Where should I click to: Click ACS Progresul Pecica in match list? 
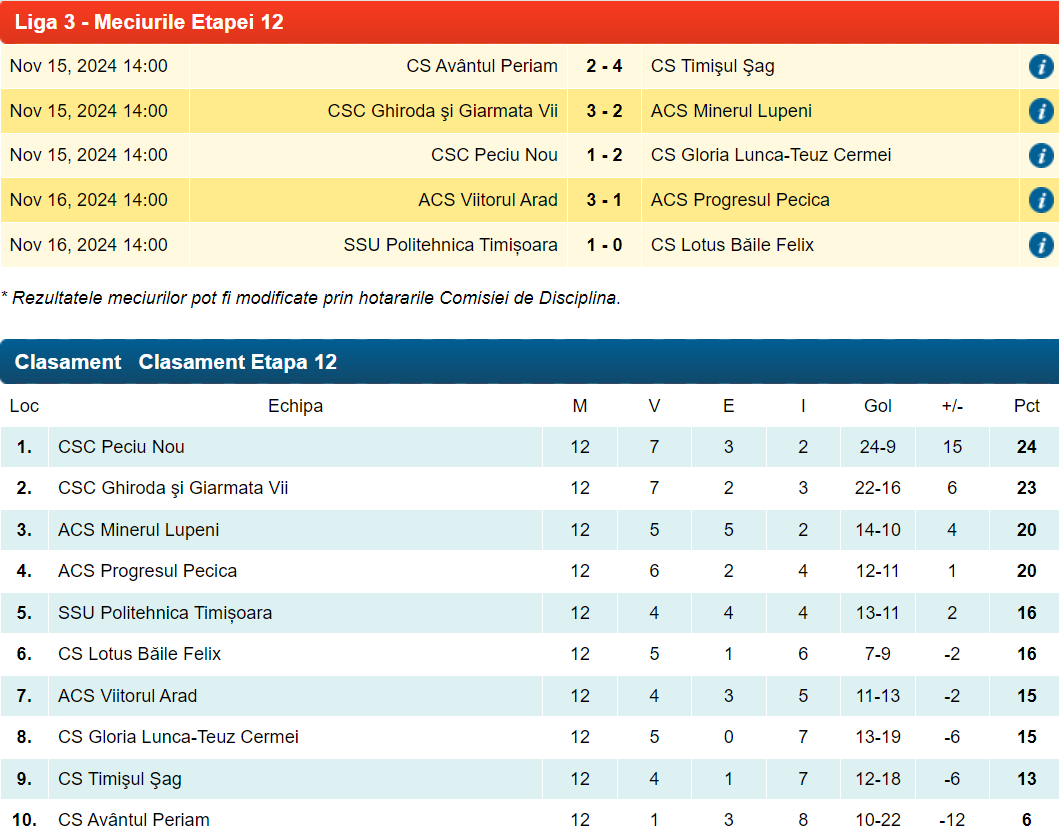(x=740, y=200)
